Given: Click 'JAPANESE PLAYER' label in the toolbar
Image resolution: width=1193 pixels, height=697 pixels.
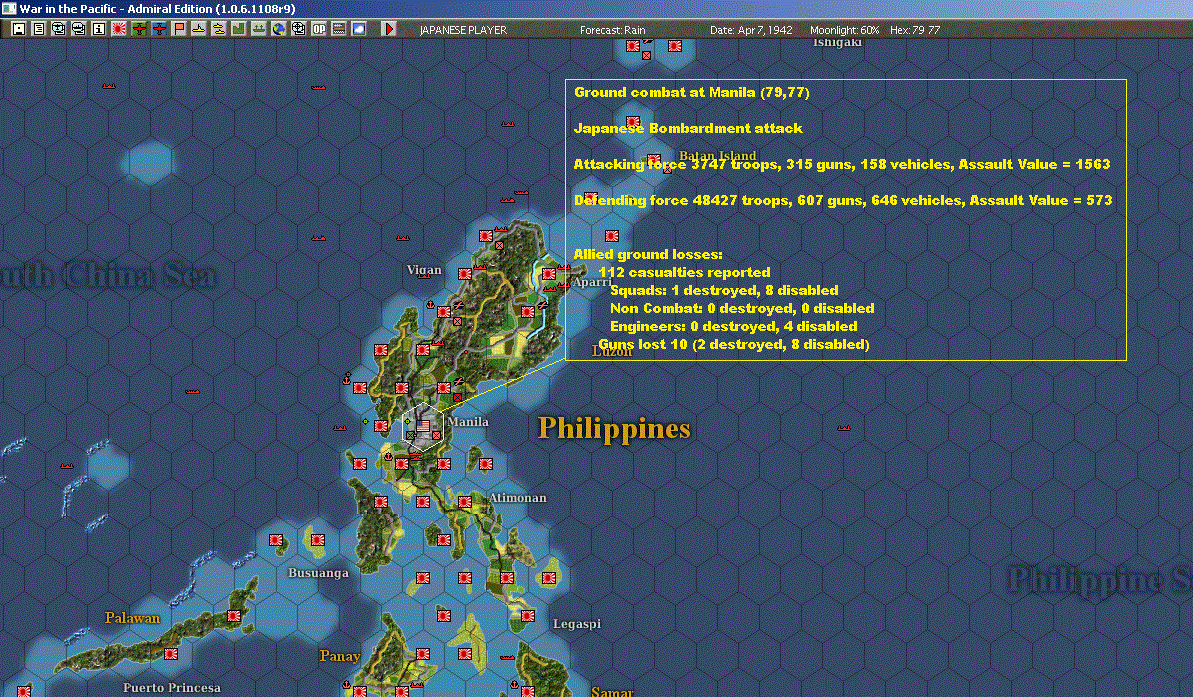Looking at the screenshot, I should pyautogui.click(x=463, y=30).
